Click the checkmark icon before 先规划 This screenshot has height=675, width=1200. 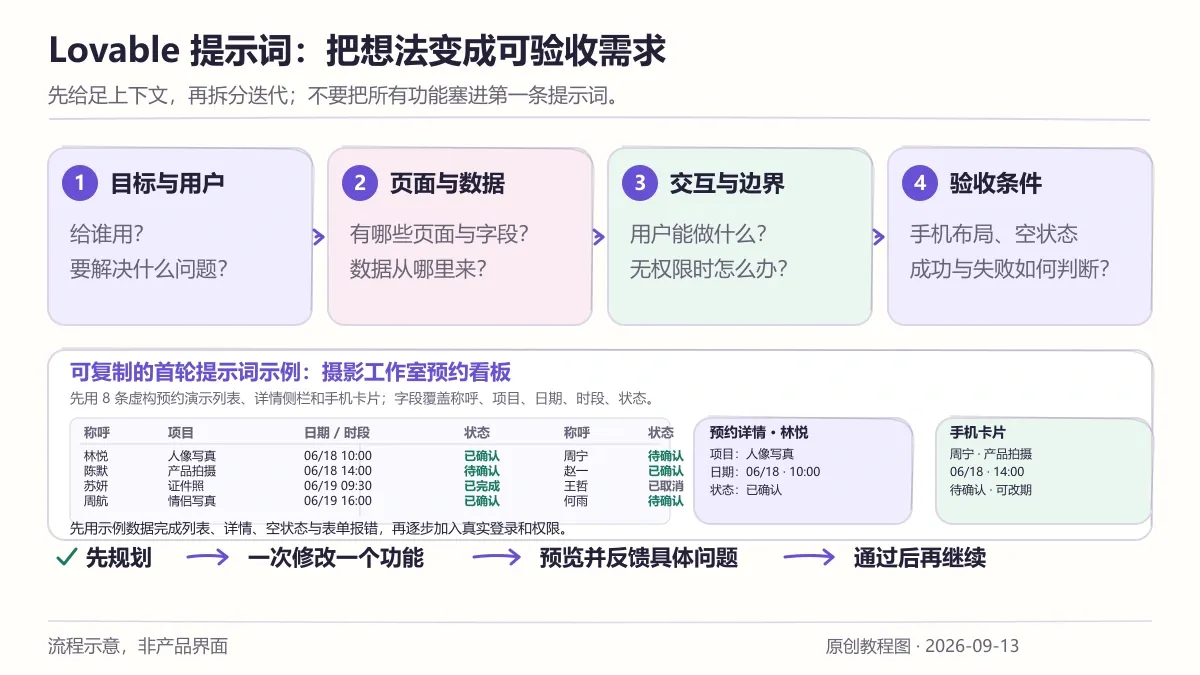click(66, 558)
